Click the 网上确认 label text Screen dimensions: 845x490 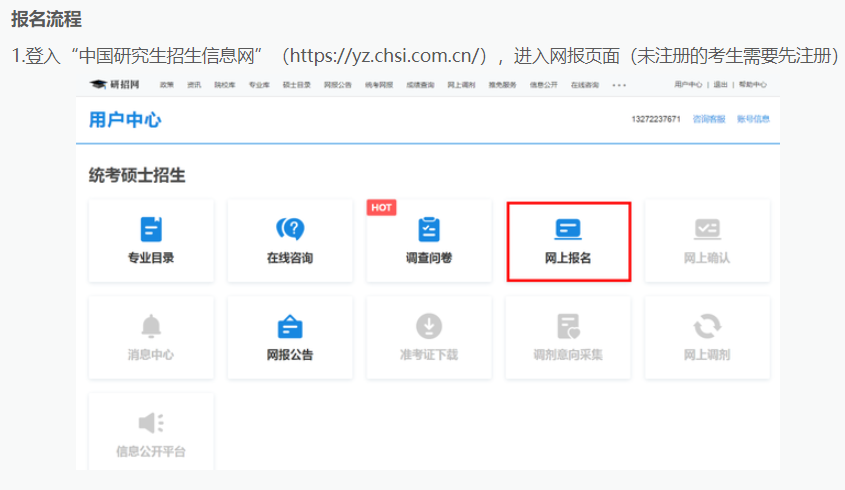[x=707, y=258]
